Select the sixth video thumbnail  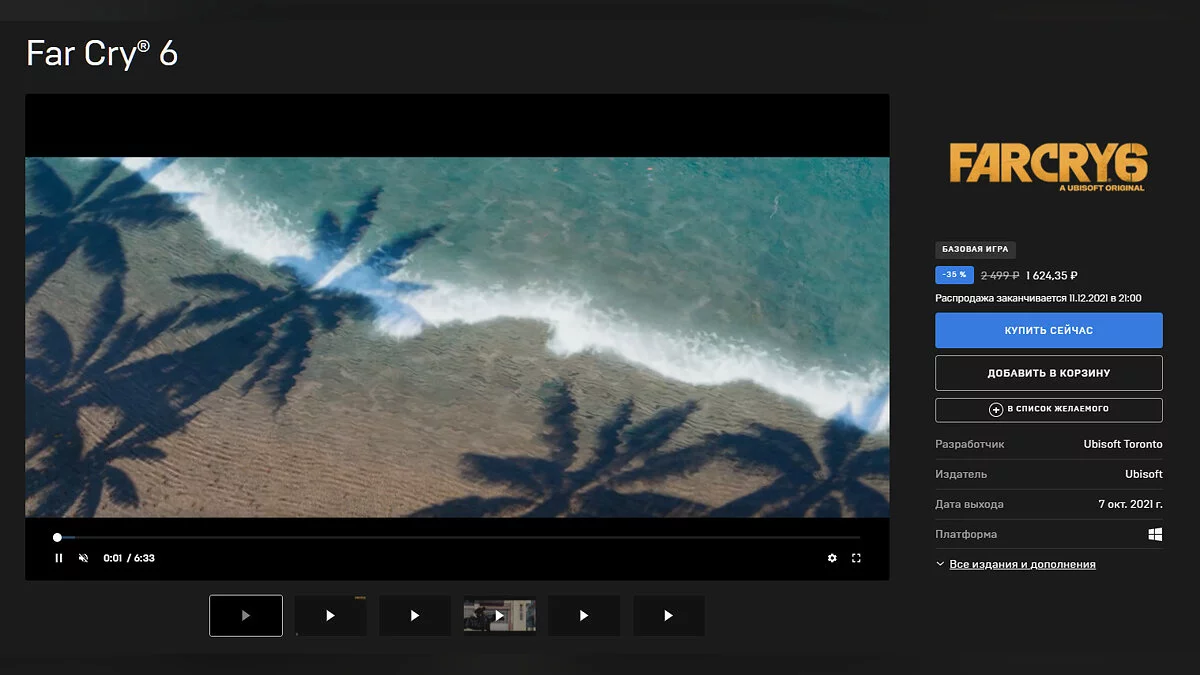coord(668,616)
